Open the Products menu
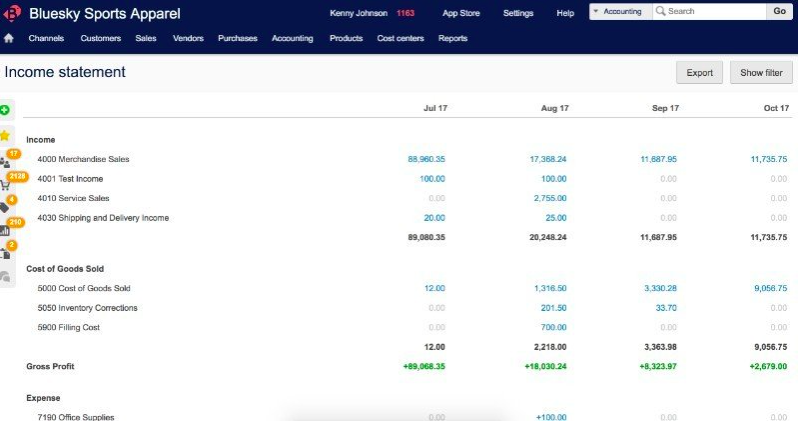 (346, 38)
